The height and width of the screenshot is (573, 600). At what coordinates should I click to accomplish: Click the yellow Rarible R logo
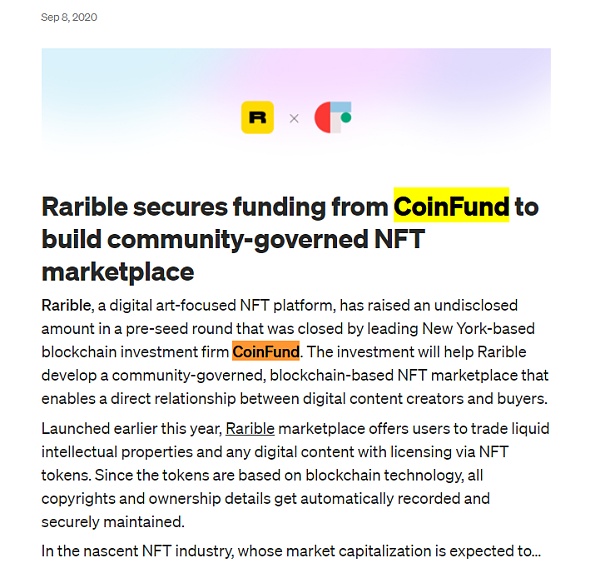coord(257,118)
